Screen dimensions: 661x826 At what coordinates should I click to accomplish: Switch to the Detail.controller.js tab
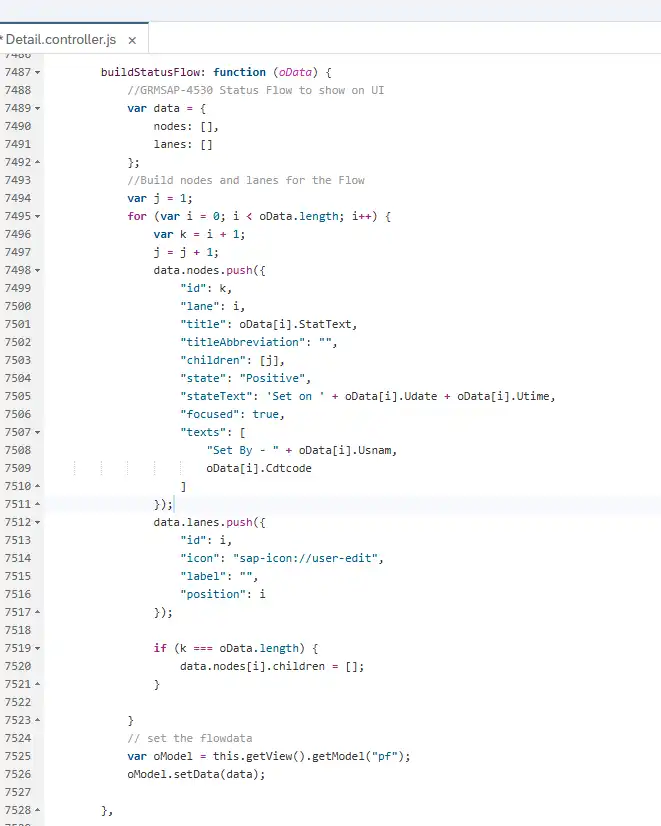60,39
